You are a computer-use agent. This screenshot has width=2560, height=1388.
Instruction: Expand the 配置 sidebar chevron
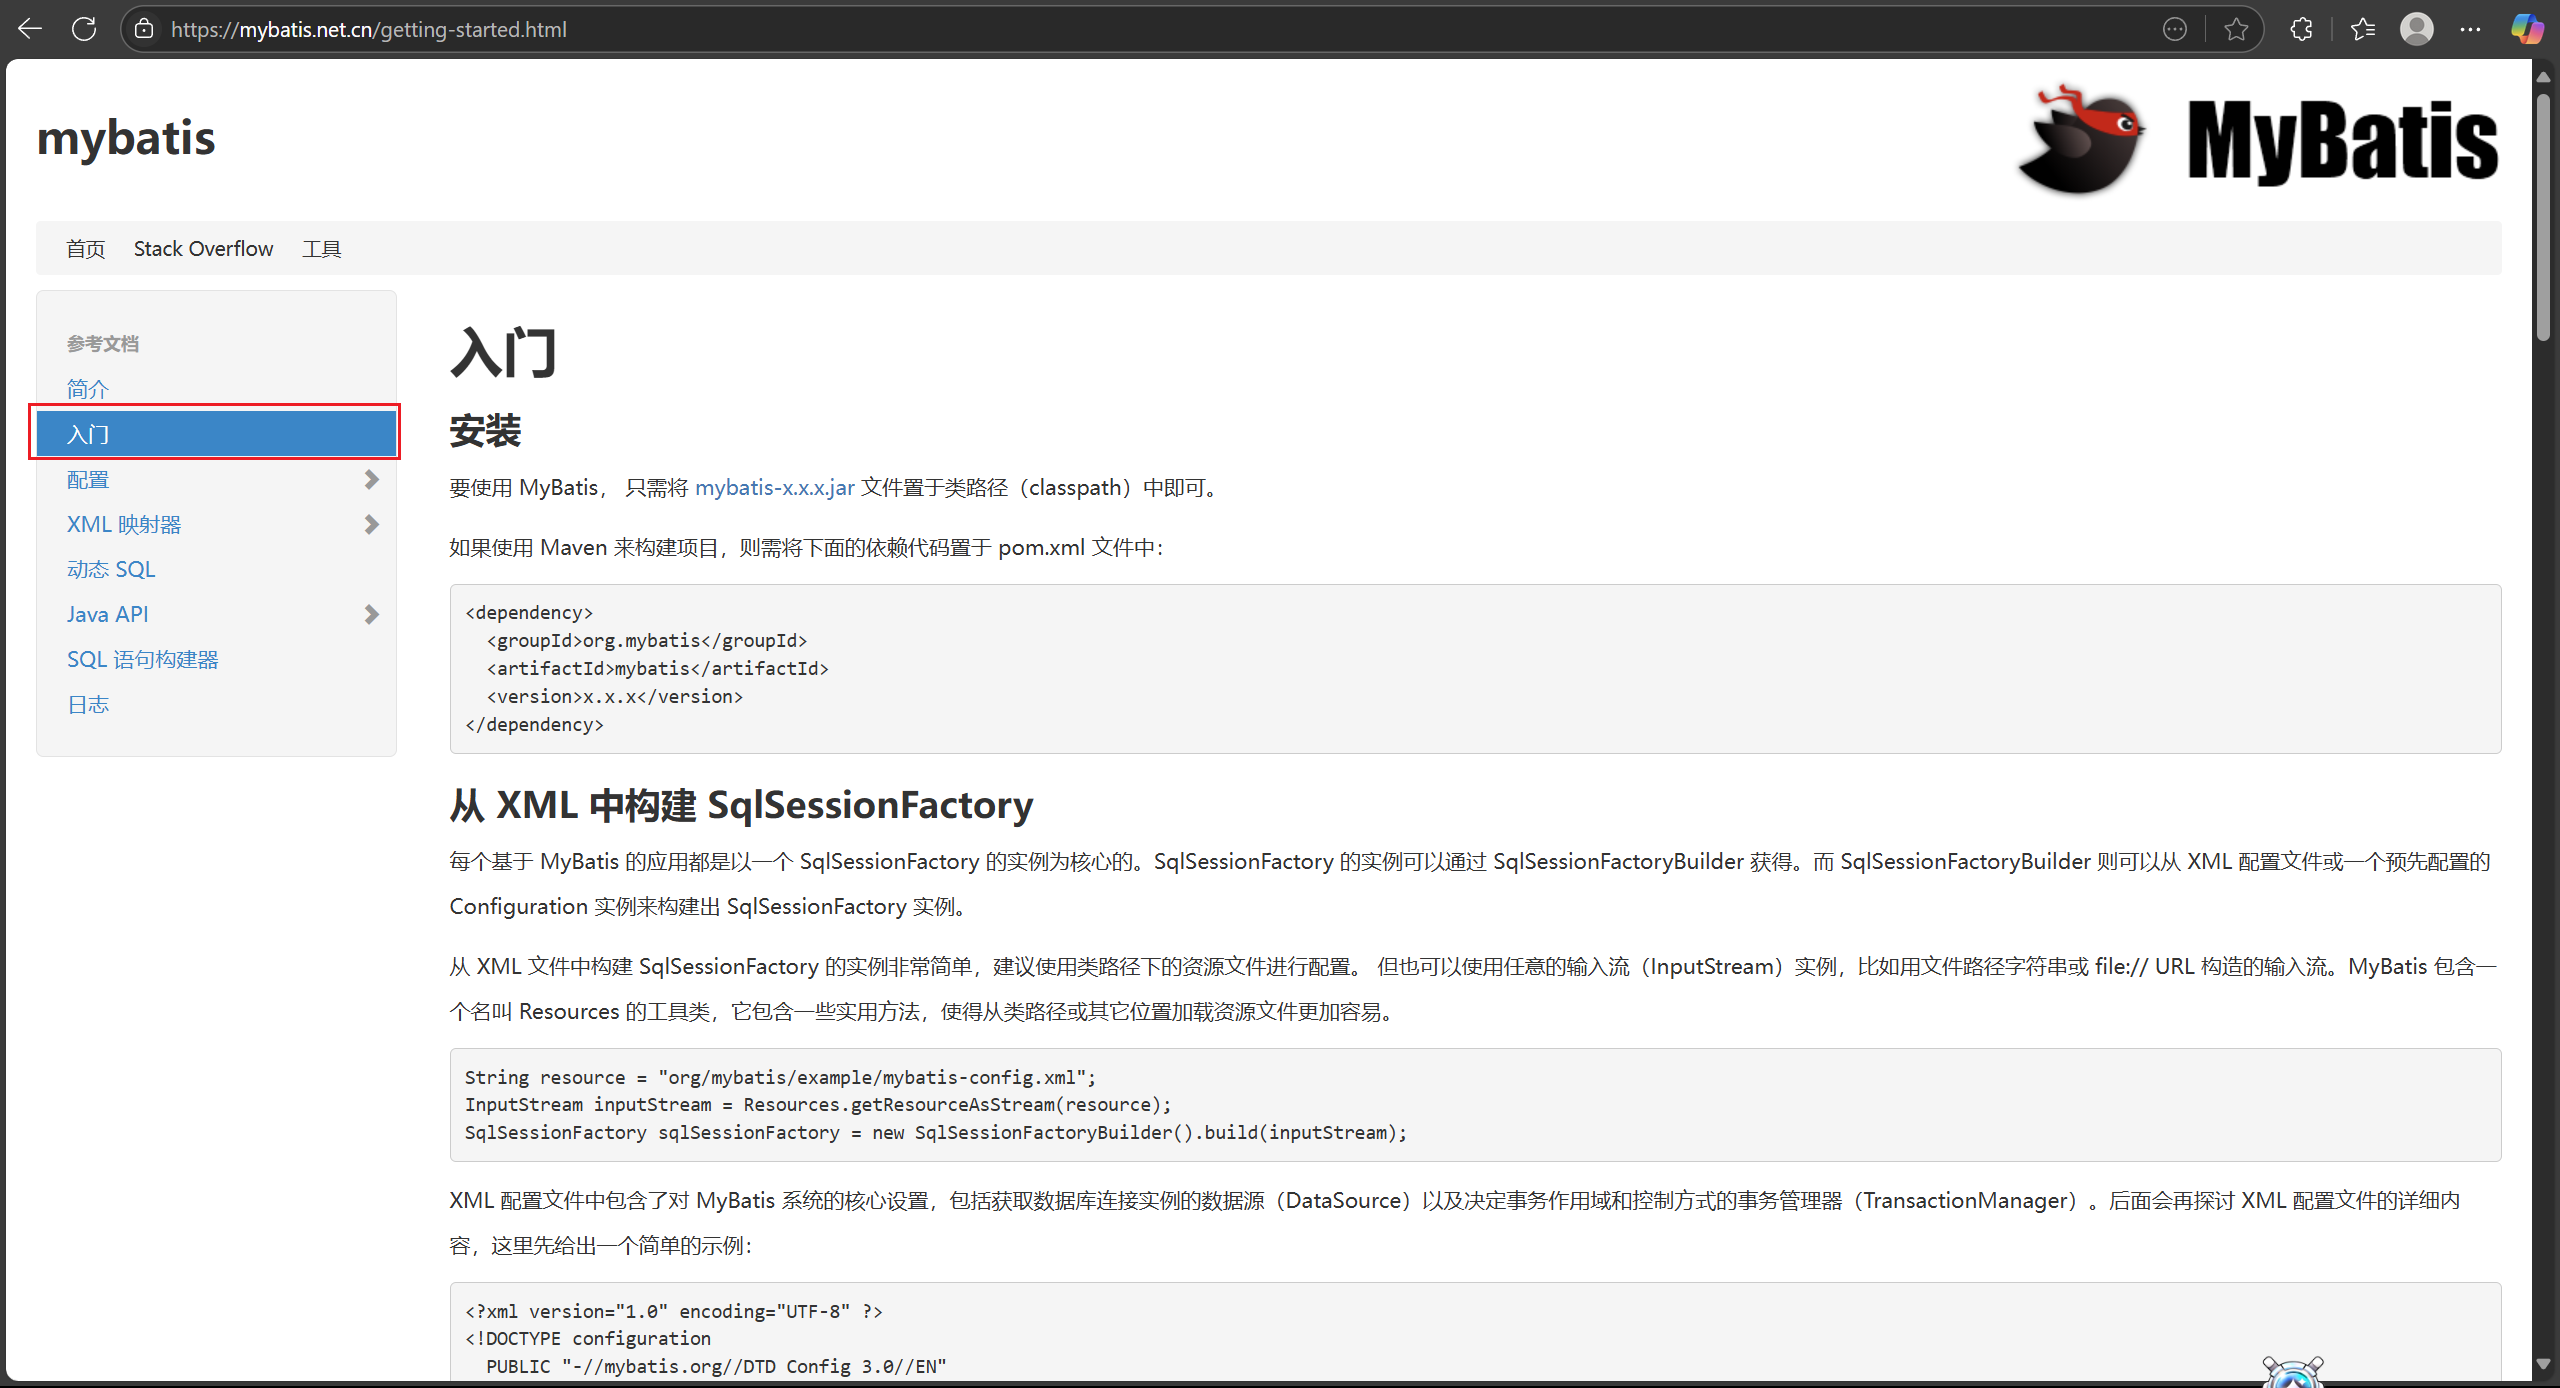(371, 480)
